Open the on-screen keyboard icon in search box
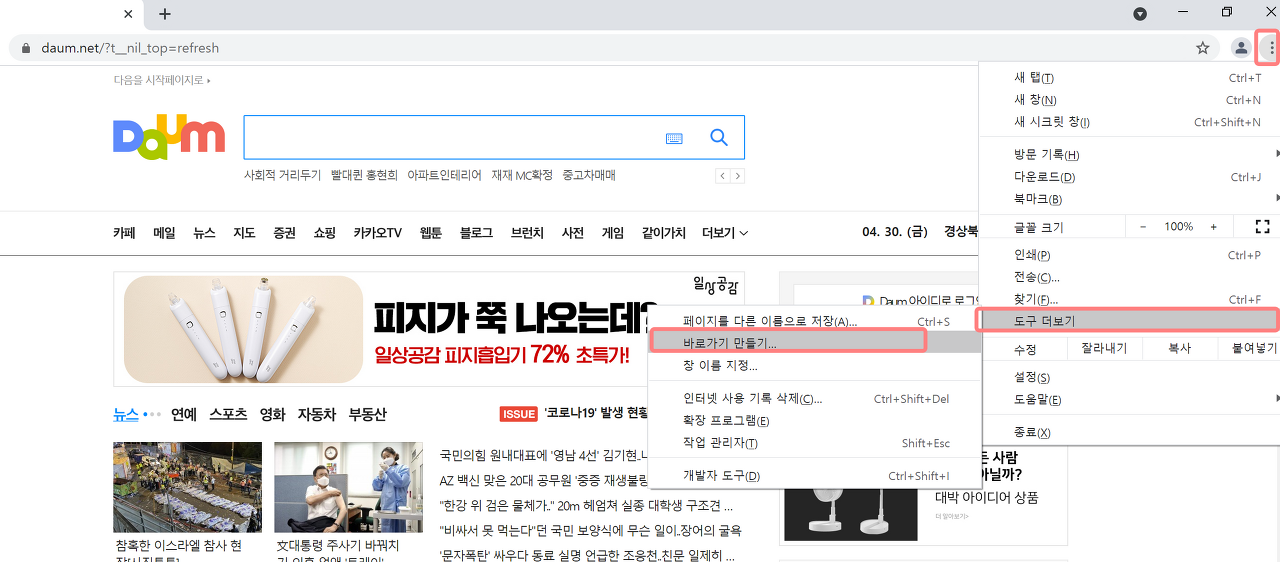The image size is (1280, 562). 674,138
